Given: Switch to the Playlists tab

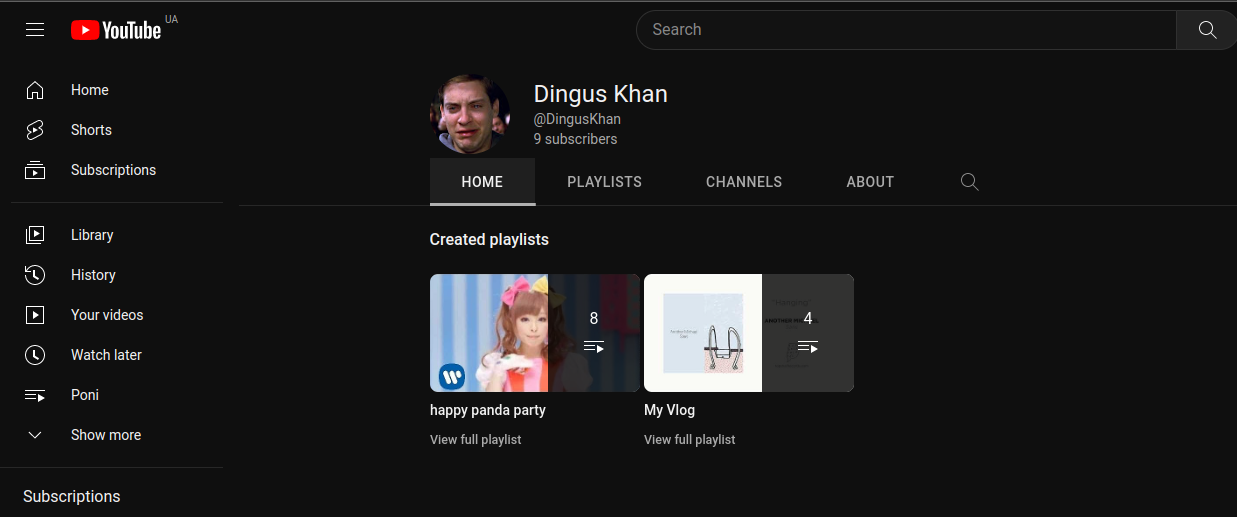Looking at the screenshot, I should click(604, 182).
